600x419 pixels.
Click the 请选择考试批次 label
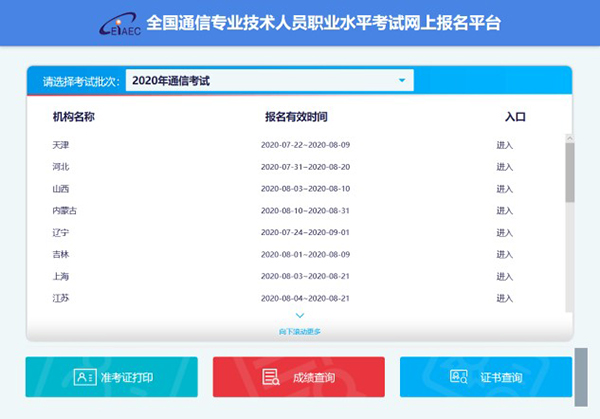pos(81,81)
